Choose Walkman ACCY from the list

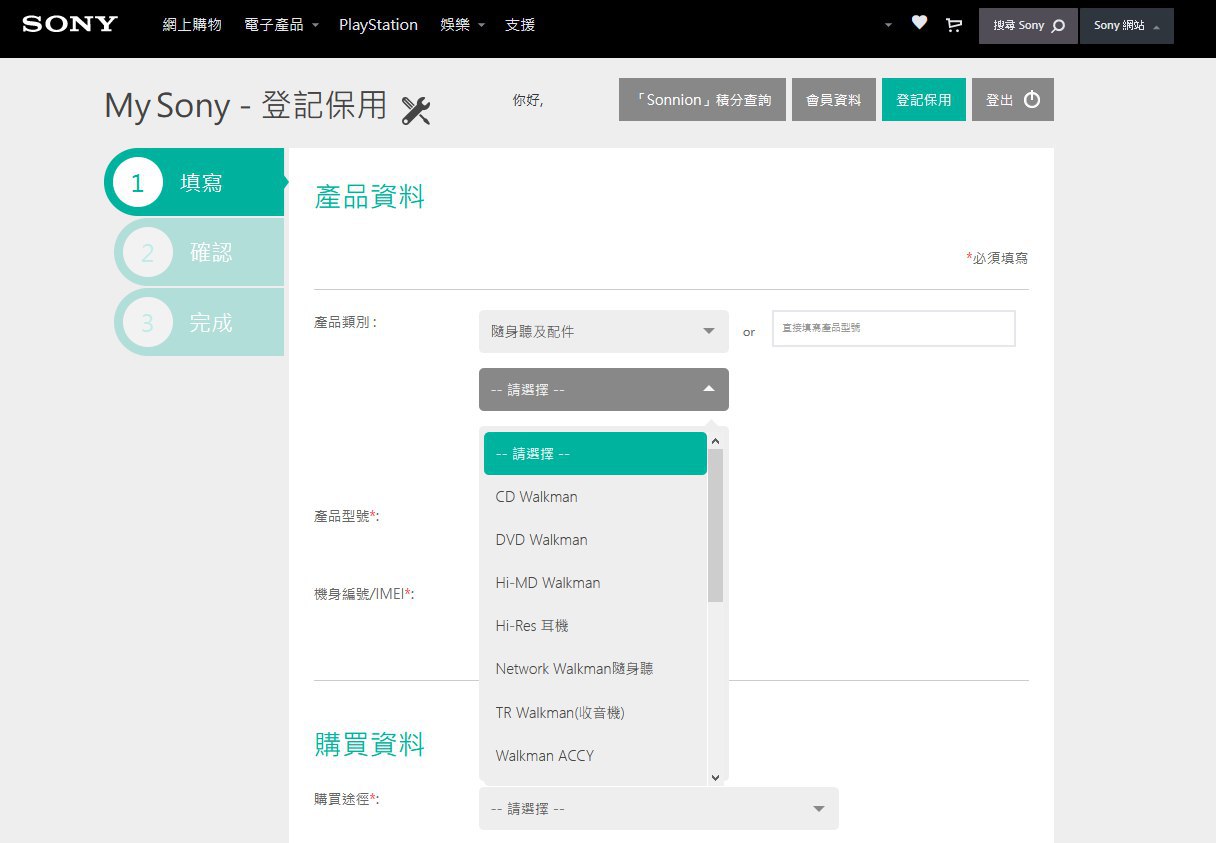coord(595,756)
